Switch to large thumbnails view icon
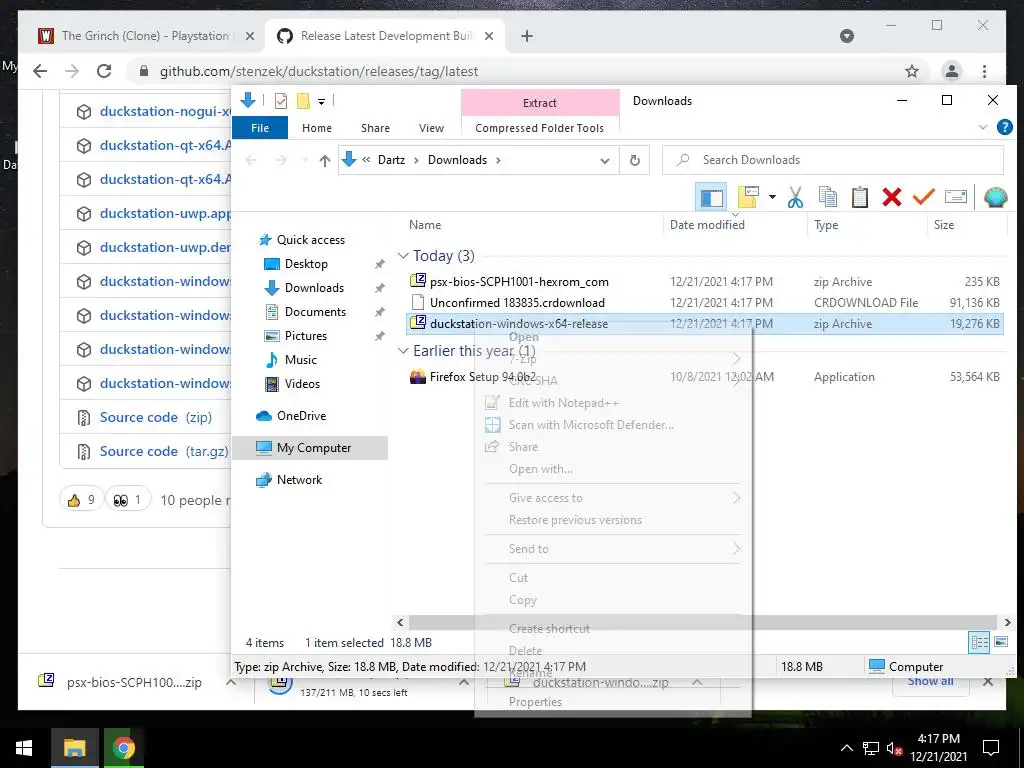 pyautogui.click(x=1000, y=643)
